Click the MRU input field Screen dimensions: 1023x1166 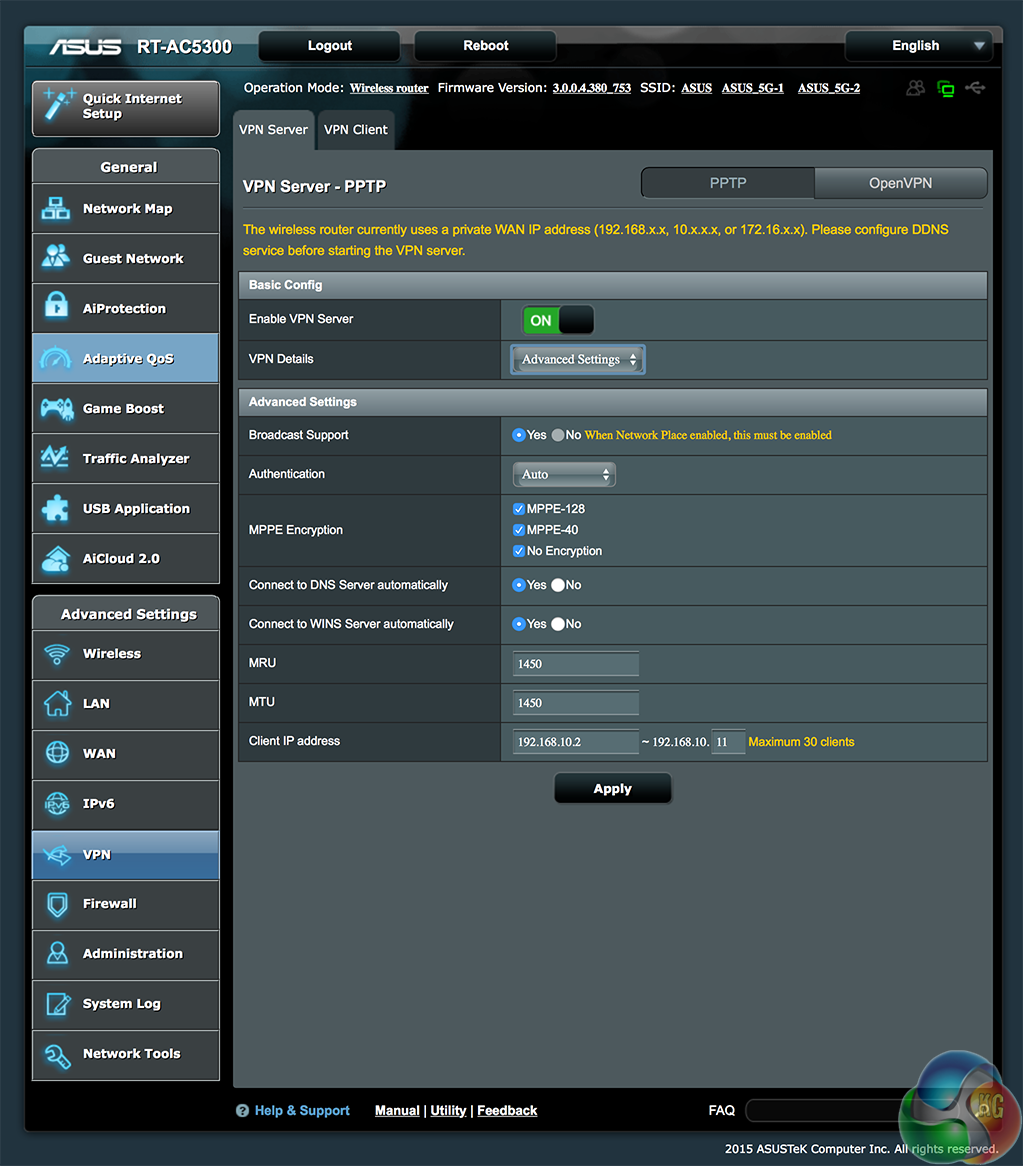pos(575,663)
